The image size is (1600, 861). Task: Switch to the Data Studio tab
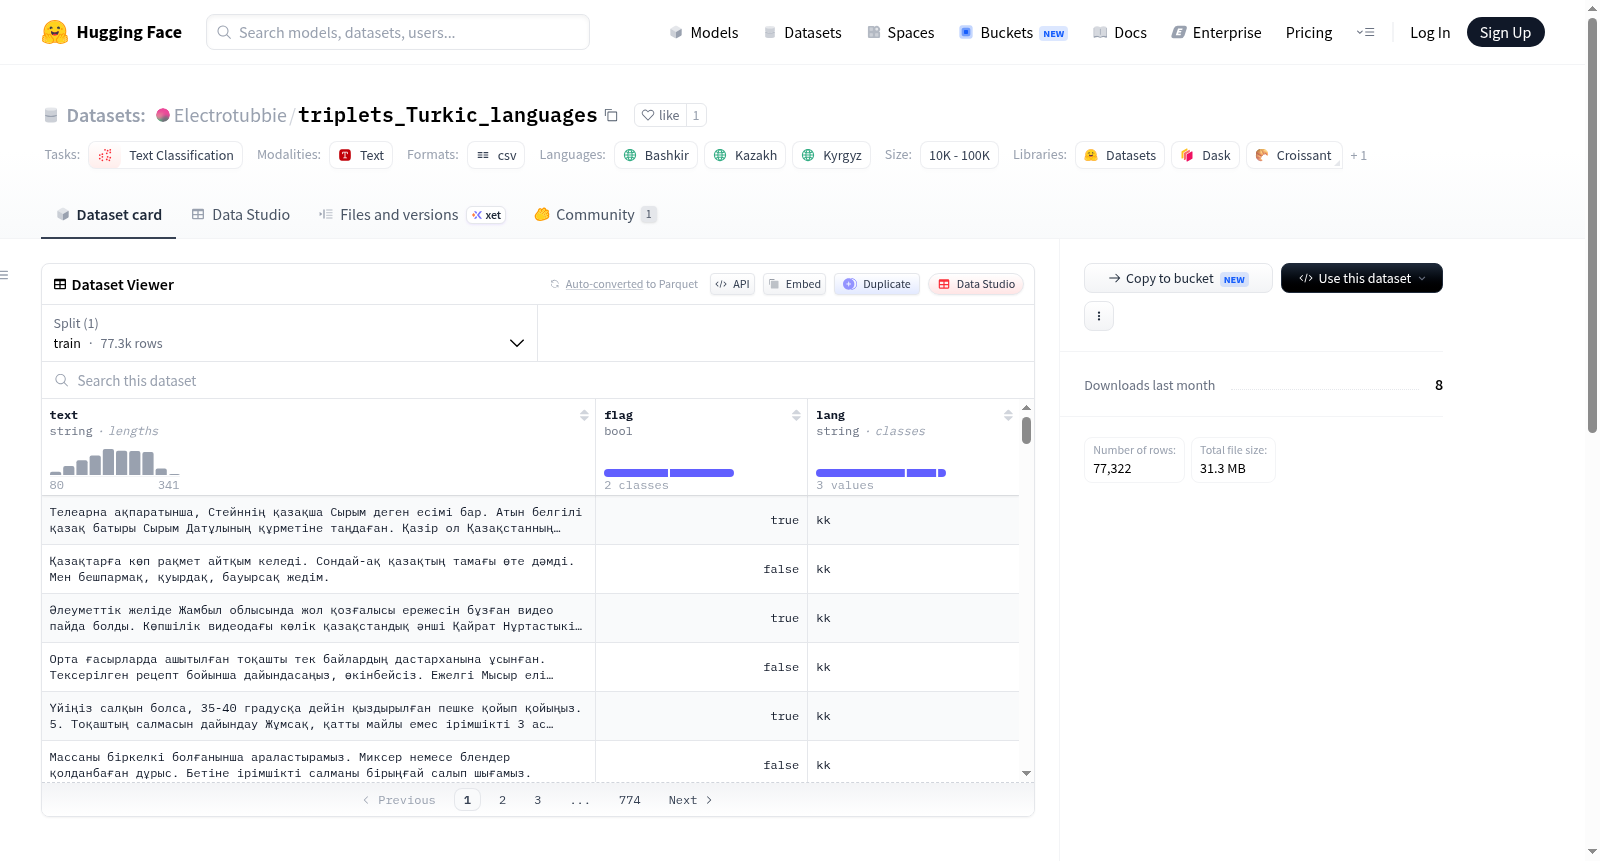pos(241,214)
